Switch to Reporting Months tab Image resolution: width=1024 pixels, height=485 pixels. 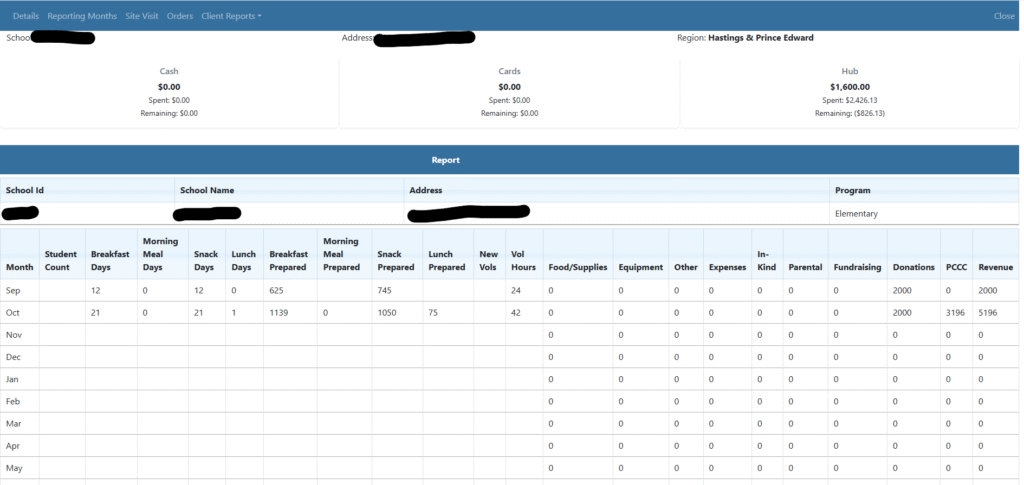(x=82, y=16)
